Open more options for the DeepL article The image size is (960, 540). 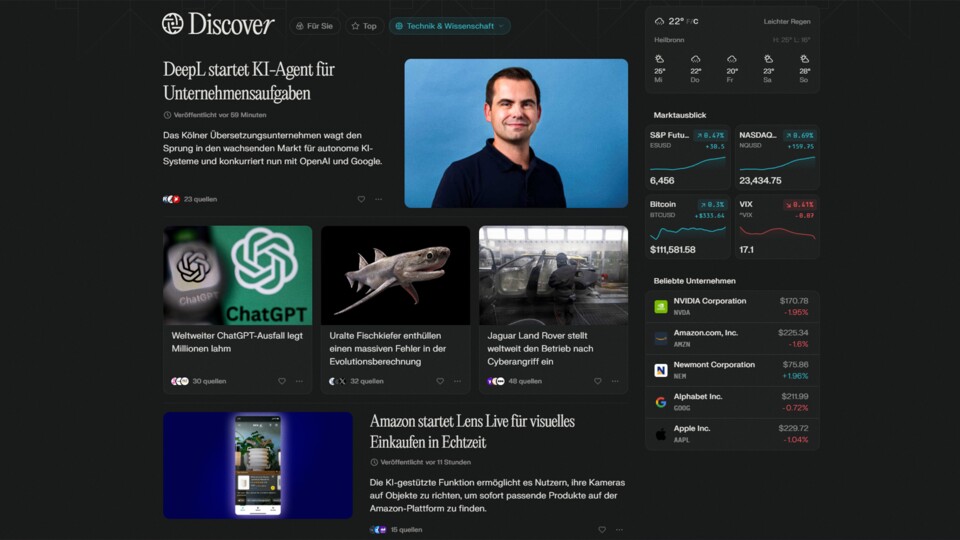tap(378, 199)
